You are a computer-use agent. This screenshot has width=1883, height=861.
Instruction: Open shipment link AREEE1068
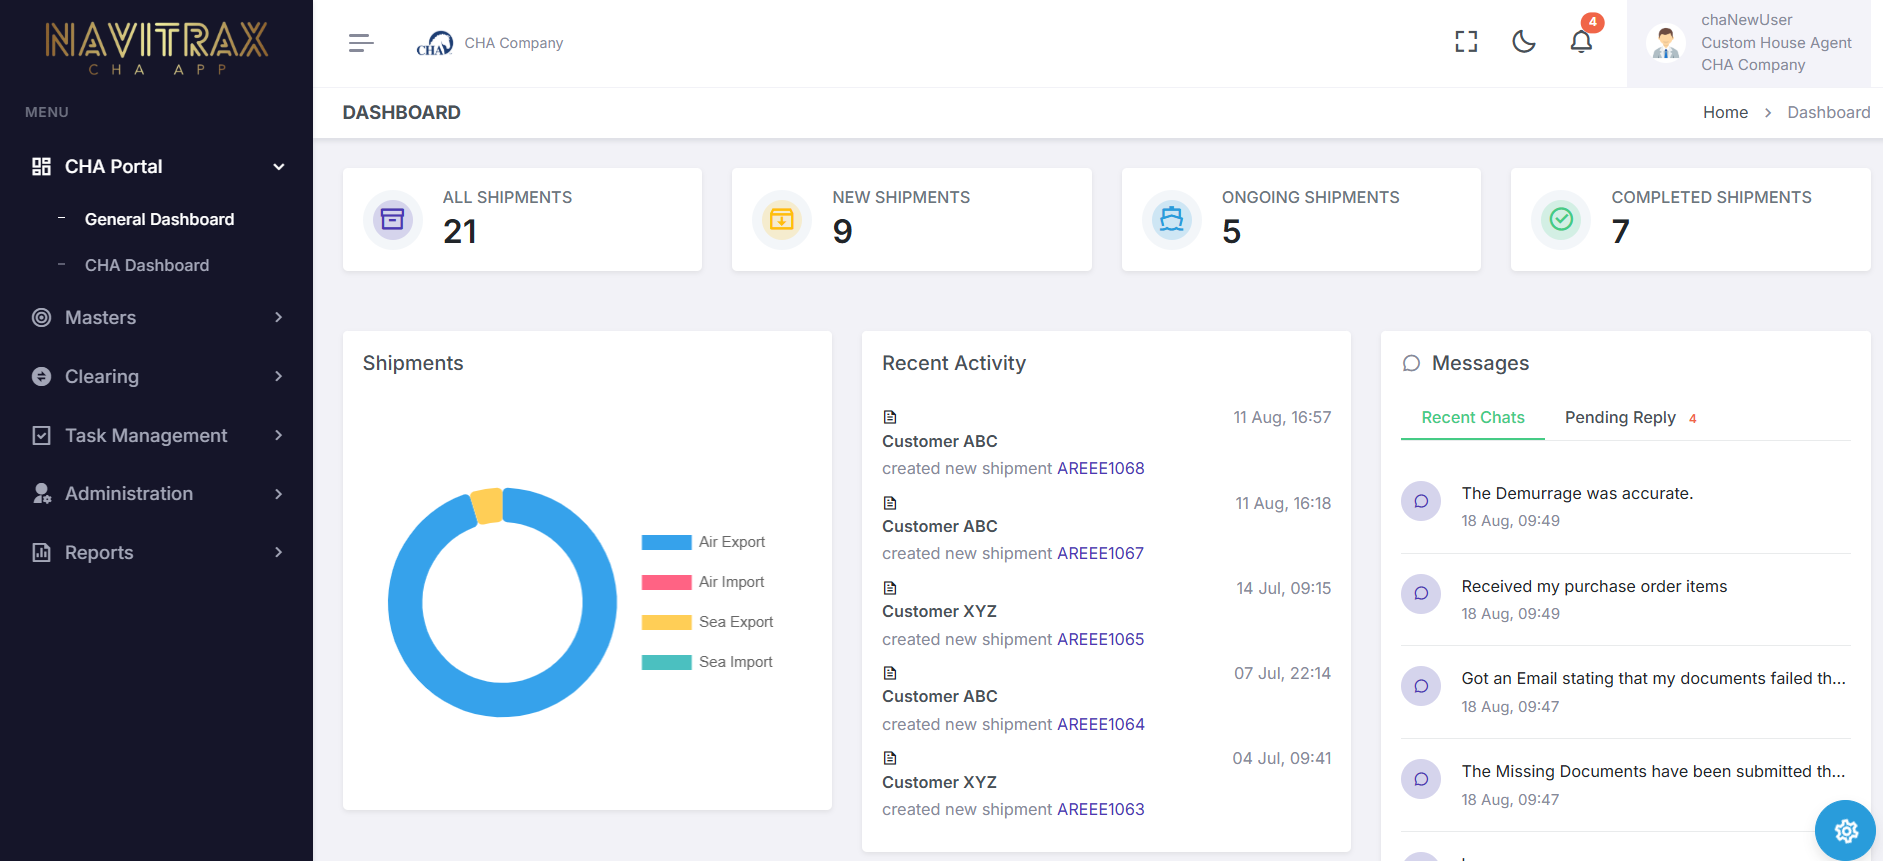tap(1100, 468)
